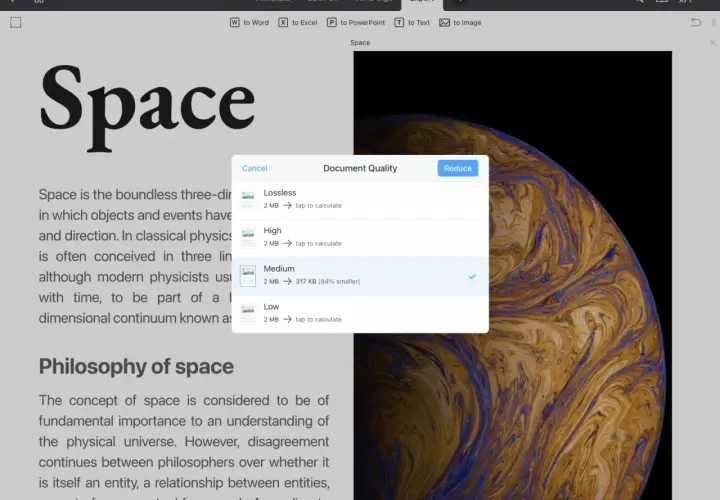Image resolution: width=720 pixels, height=500 pixels.
Task: Click the undo arrow icon
Action: [696, 22]
